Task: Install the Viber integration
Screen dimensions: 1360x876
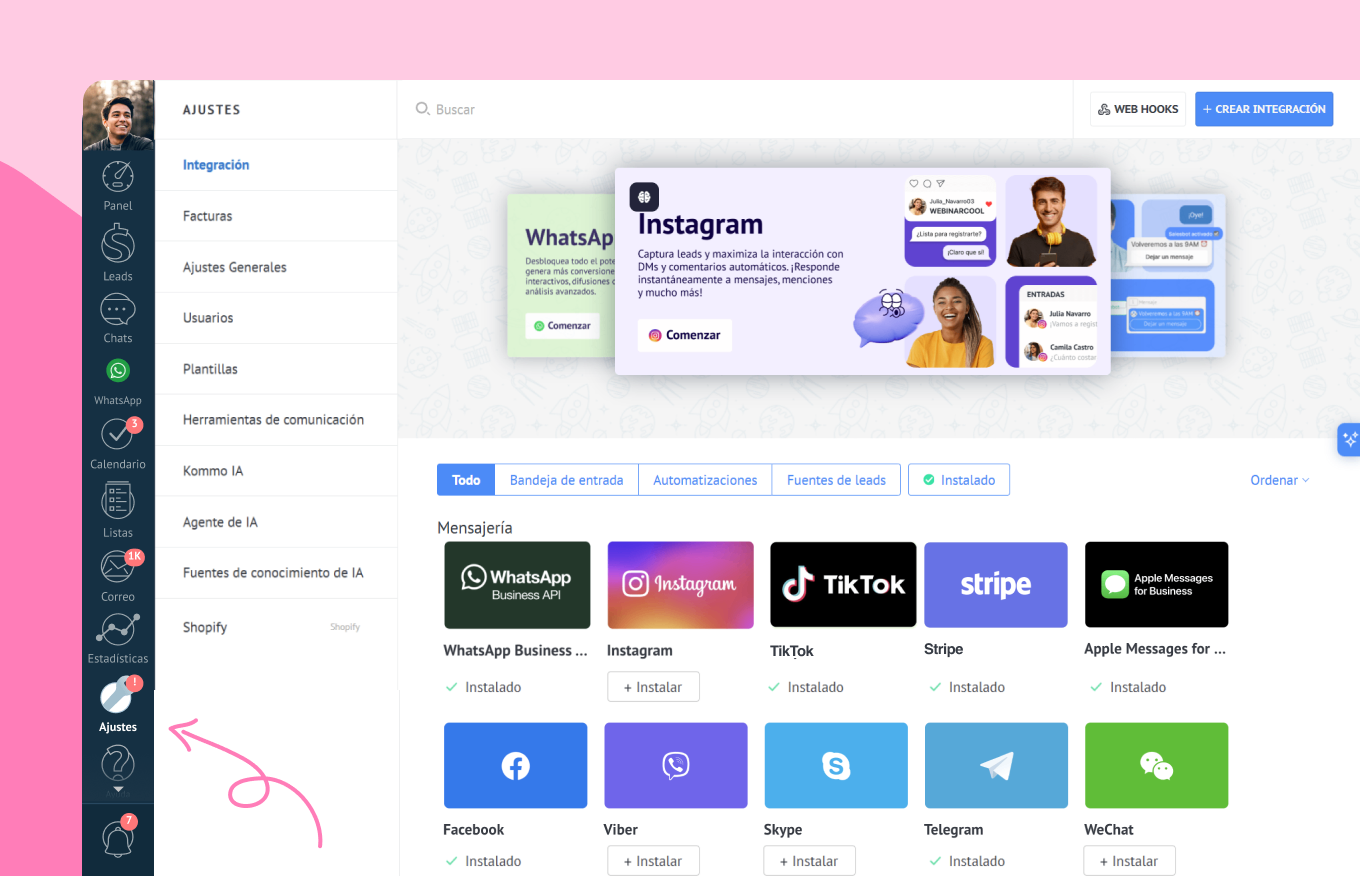Action: [653, 861]
